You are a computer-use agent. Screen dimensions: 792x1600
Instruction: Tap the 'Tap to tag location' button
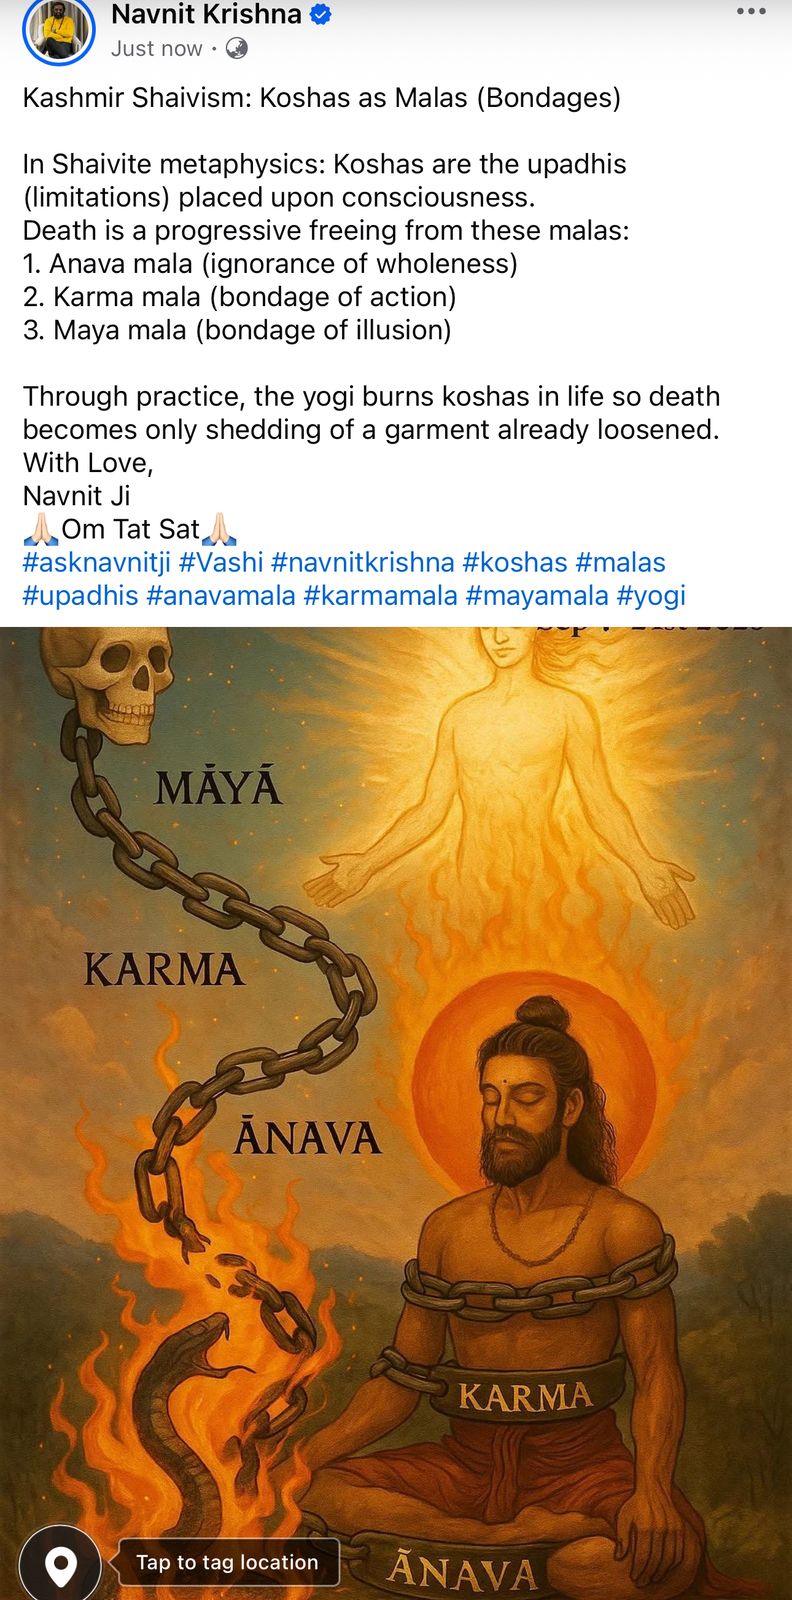point(227,1562)
